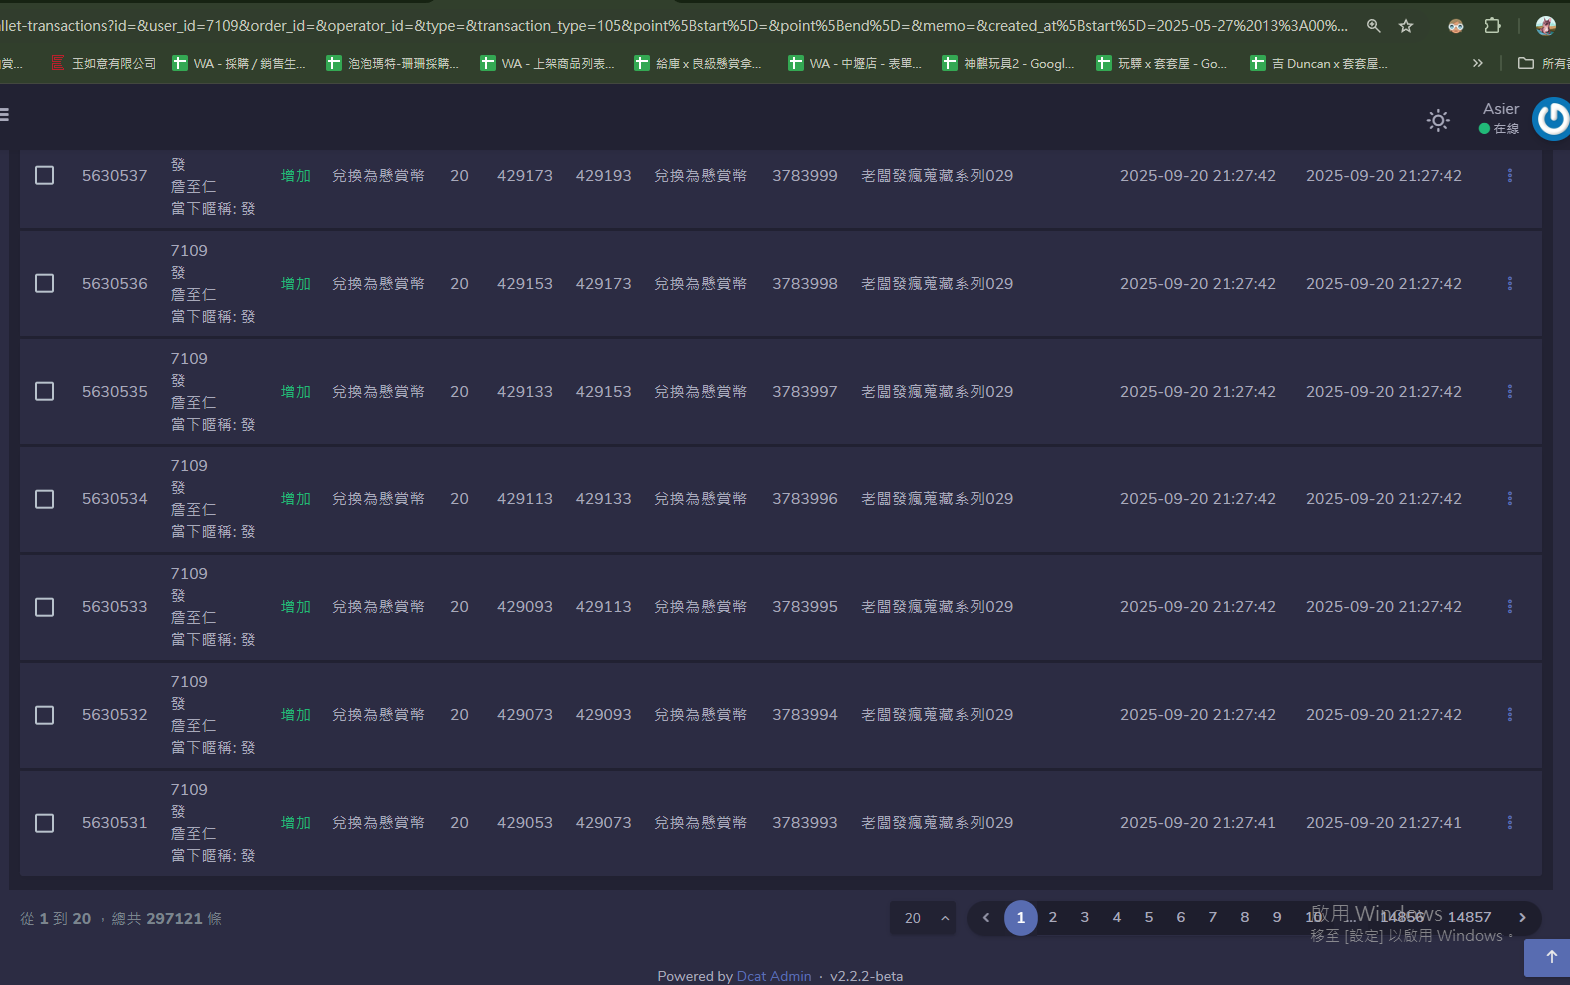
Task: Select the checkbox for record 5630533
Action: [x=45, y=607]
